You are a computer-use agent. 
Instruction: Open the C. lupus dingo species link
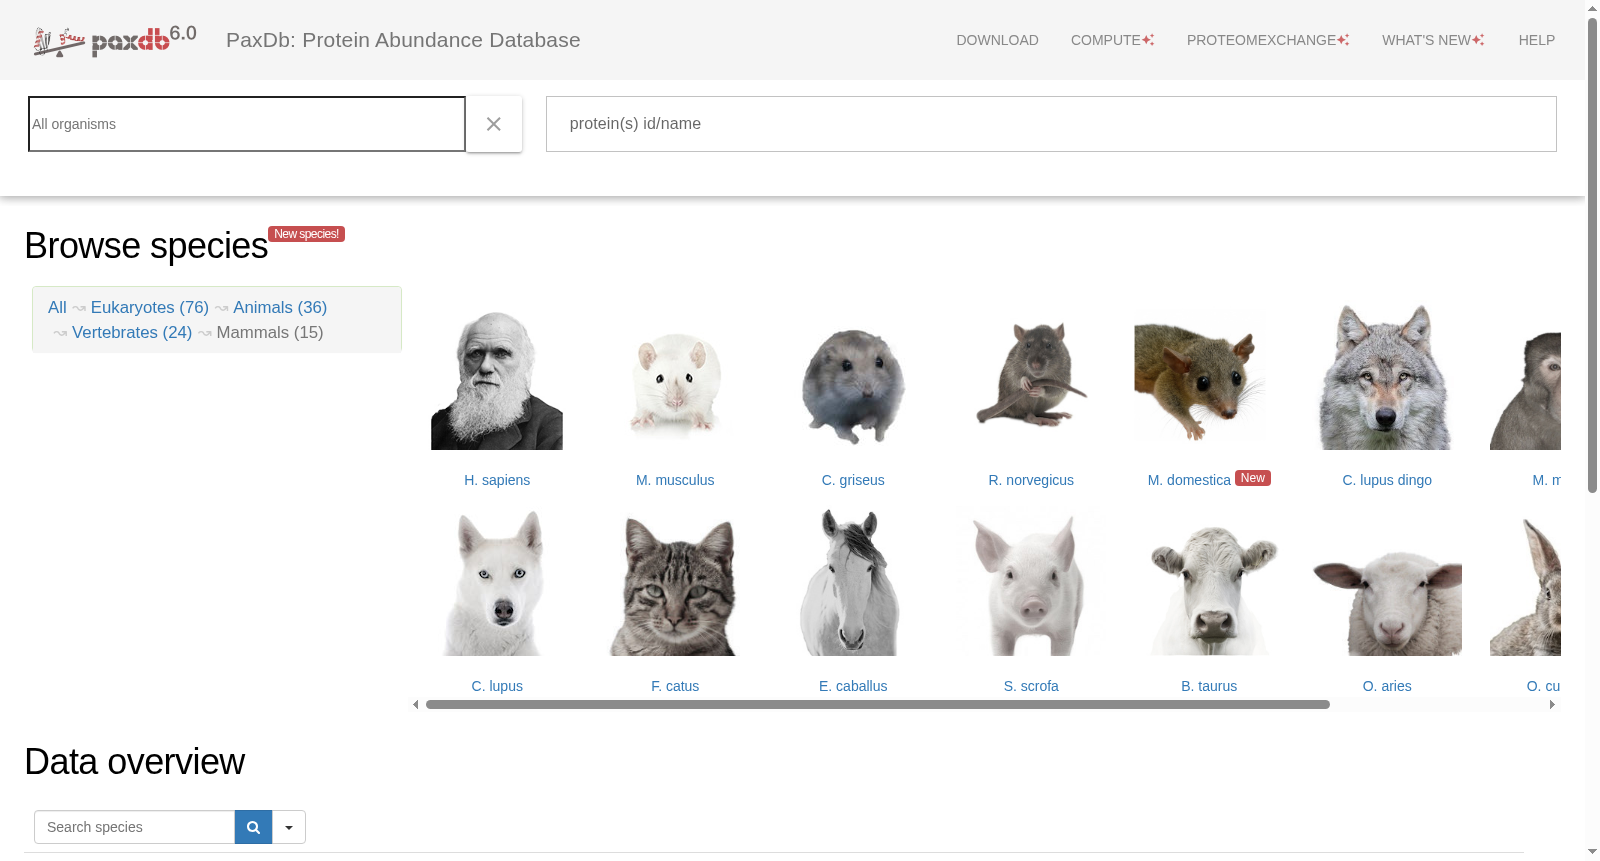click(1387, 480)
